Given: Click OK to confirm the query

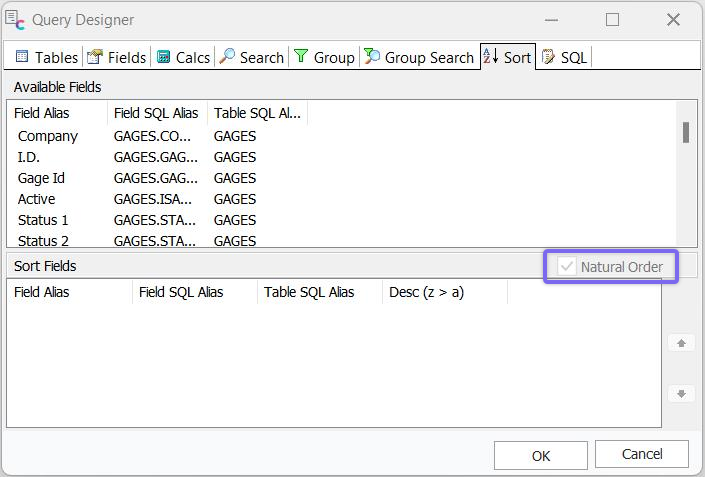Looking at the screenshot, I should (540, 455).
